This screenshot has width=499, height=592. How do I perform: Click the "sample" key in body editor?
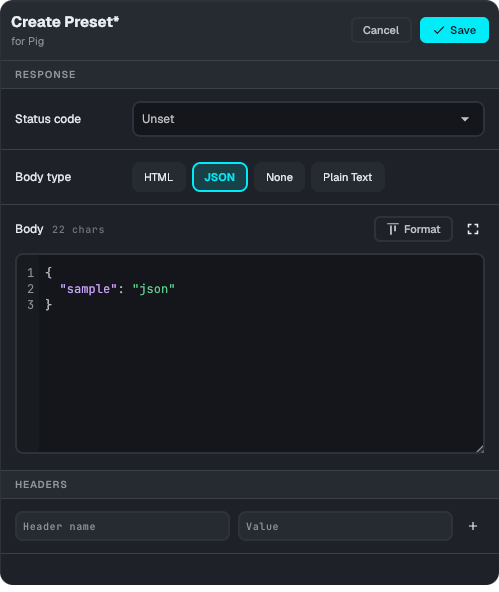[x=88, y=289]
